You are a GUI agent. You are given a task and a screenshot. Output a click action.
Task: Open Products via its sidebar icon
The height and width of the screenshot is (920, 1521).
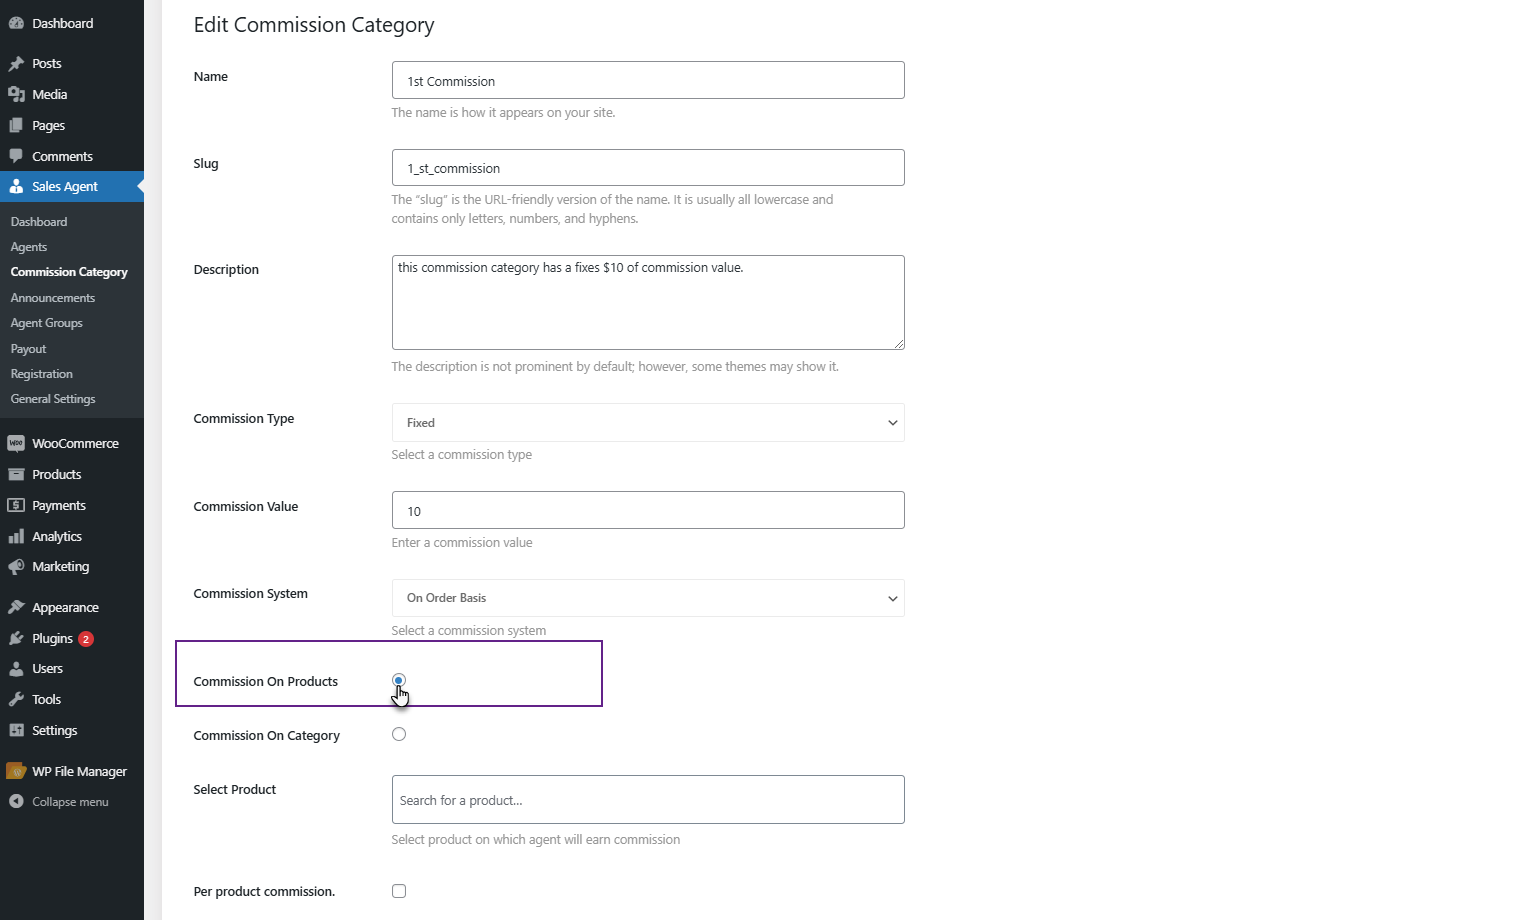tap(16, 474)
